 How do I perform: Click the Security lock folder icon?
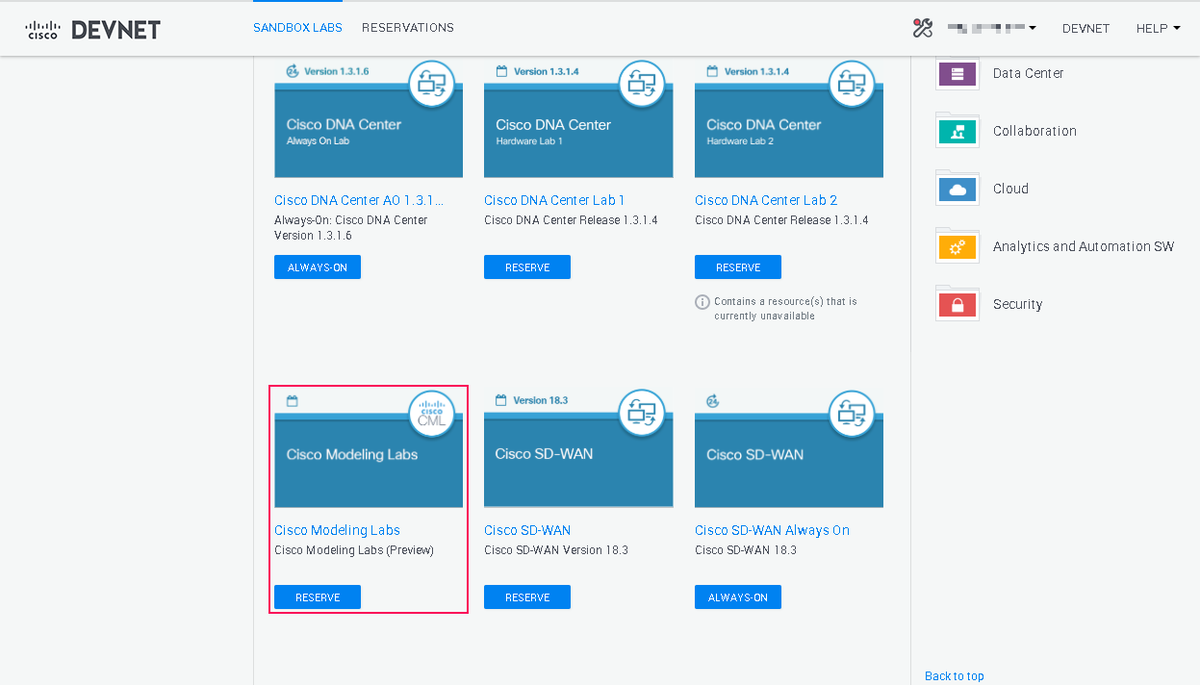point(957,304)
